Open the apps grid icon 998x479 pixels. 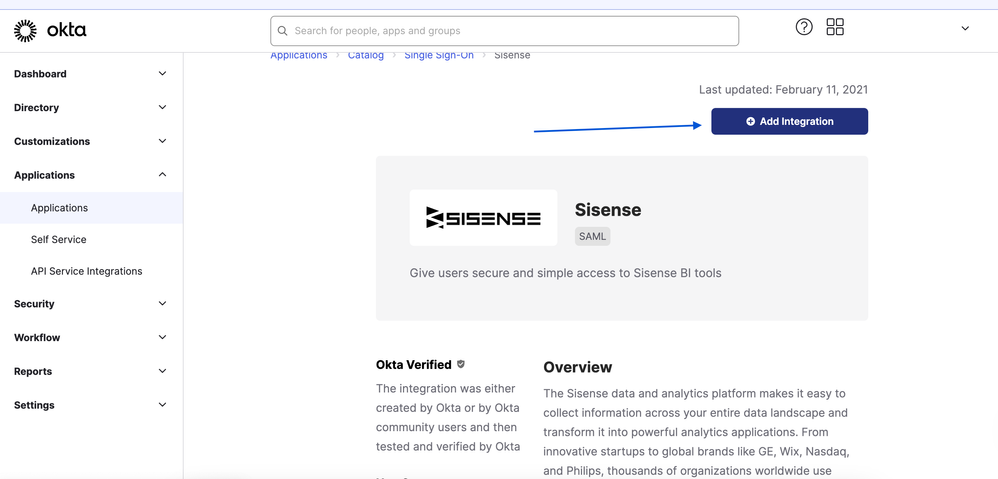pos(835,27)
